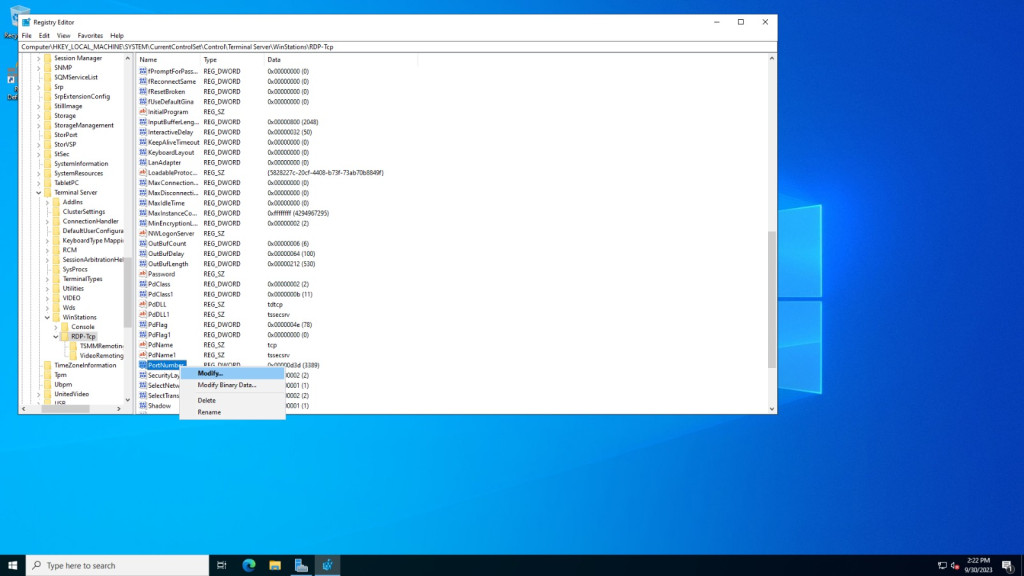Choose Modify Binary Data... in context menu
1024x576 pixels.
click(x=232, y=385)
